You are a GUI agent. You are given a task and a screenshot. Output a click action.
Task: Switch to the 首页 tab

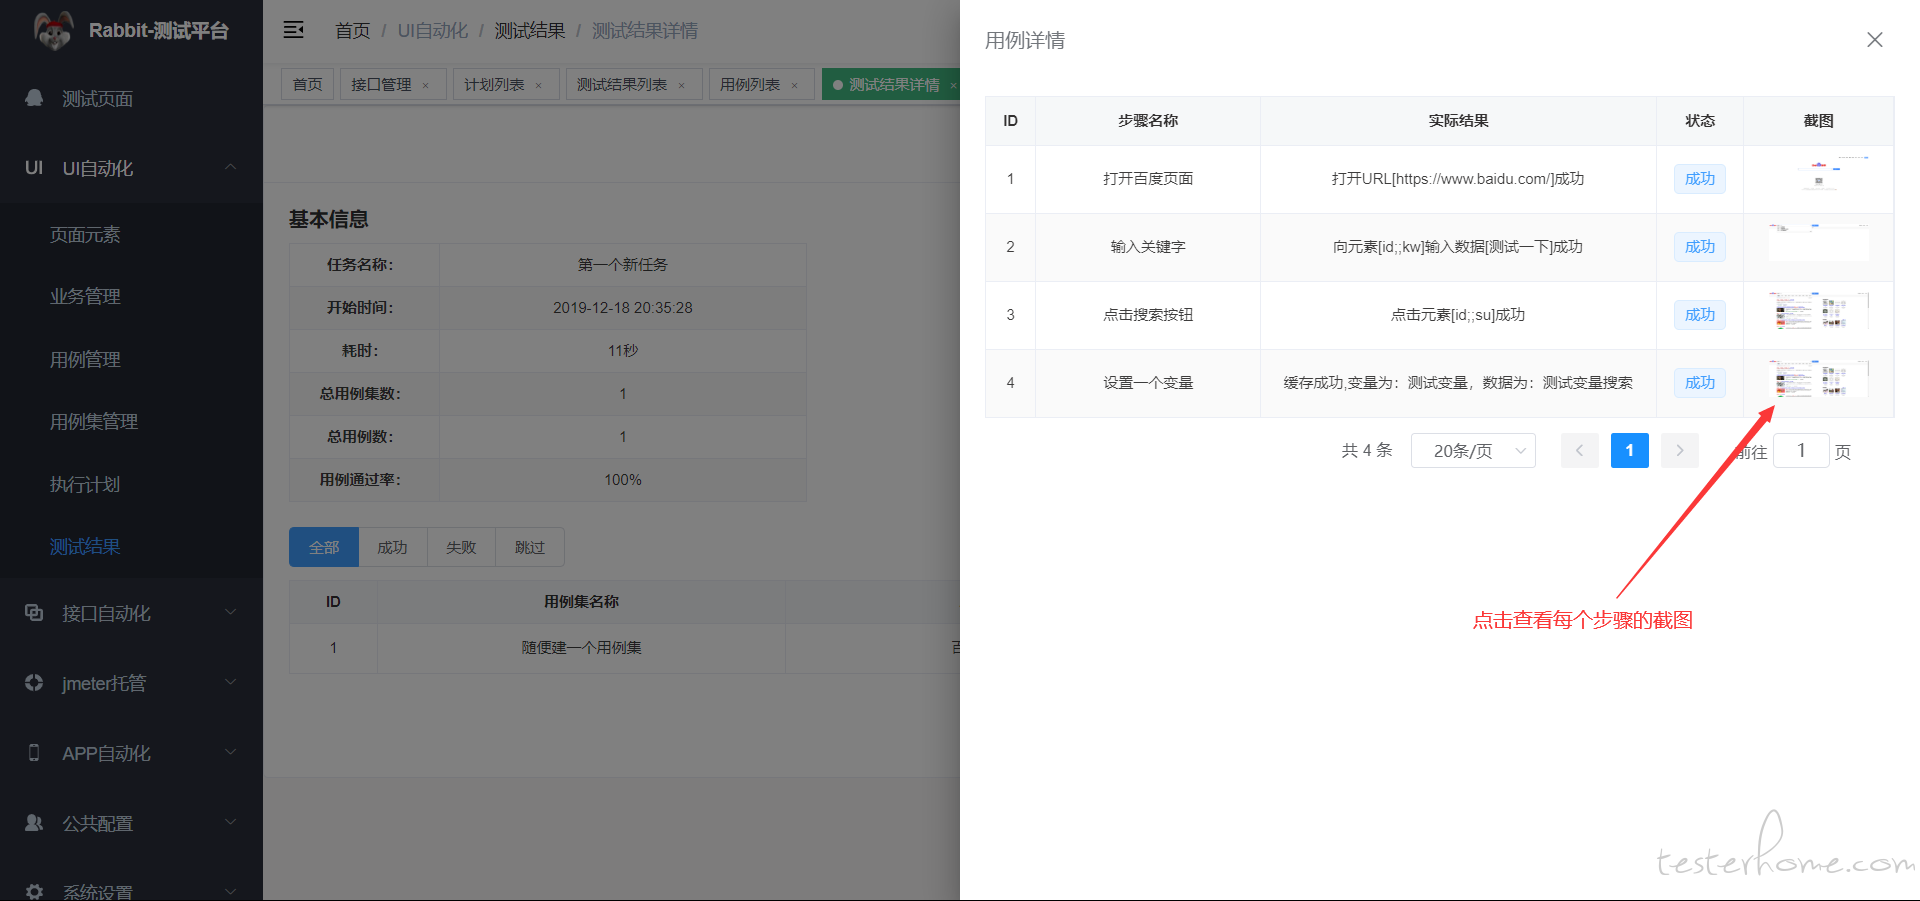pyautogui.click(x=308, y=85)
